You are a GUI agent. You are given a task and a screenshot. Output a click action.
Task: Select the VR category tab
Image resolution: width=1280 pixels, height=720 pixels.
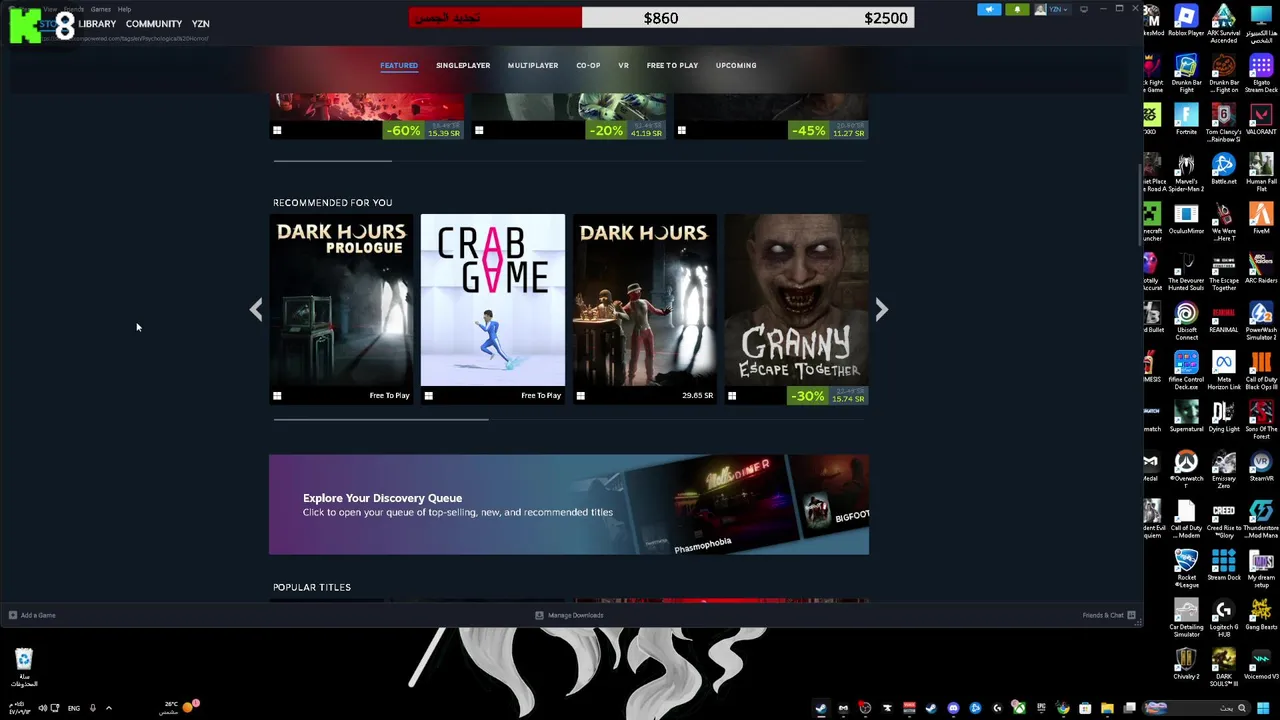pos(623,66)
